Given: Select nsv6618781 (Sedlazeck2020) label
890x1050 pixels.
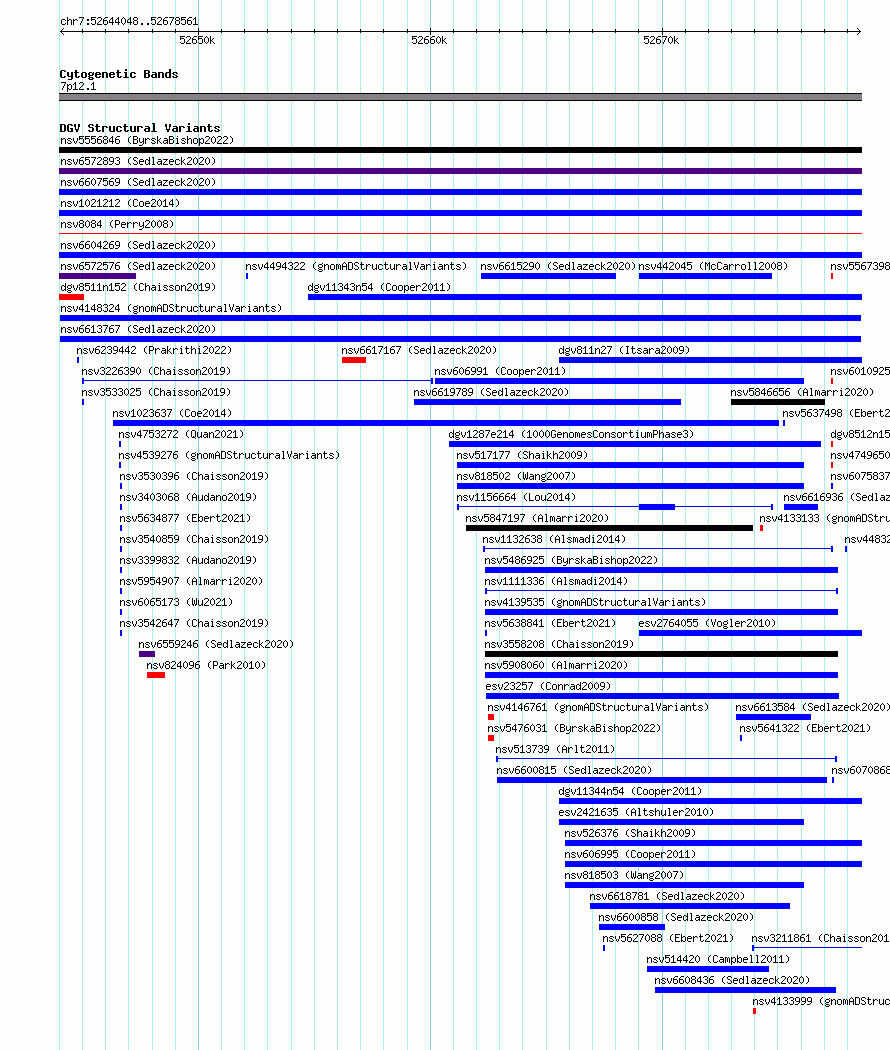Looking at the screenshot, I should pyautogui.click(x=667, y=896).
